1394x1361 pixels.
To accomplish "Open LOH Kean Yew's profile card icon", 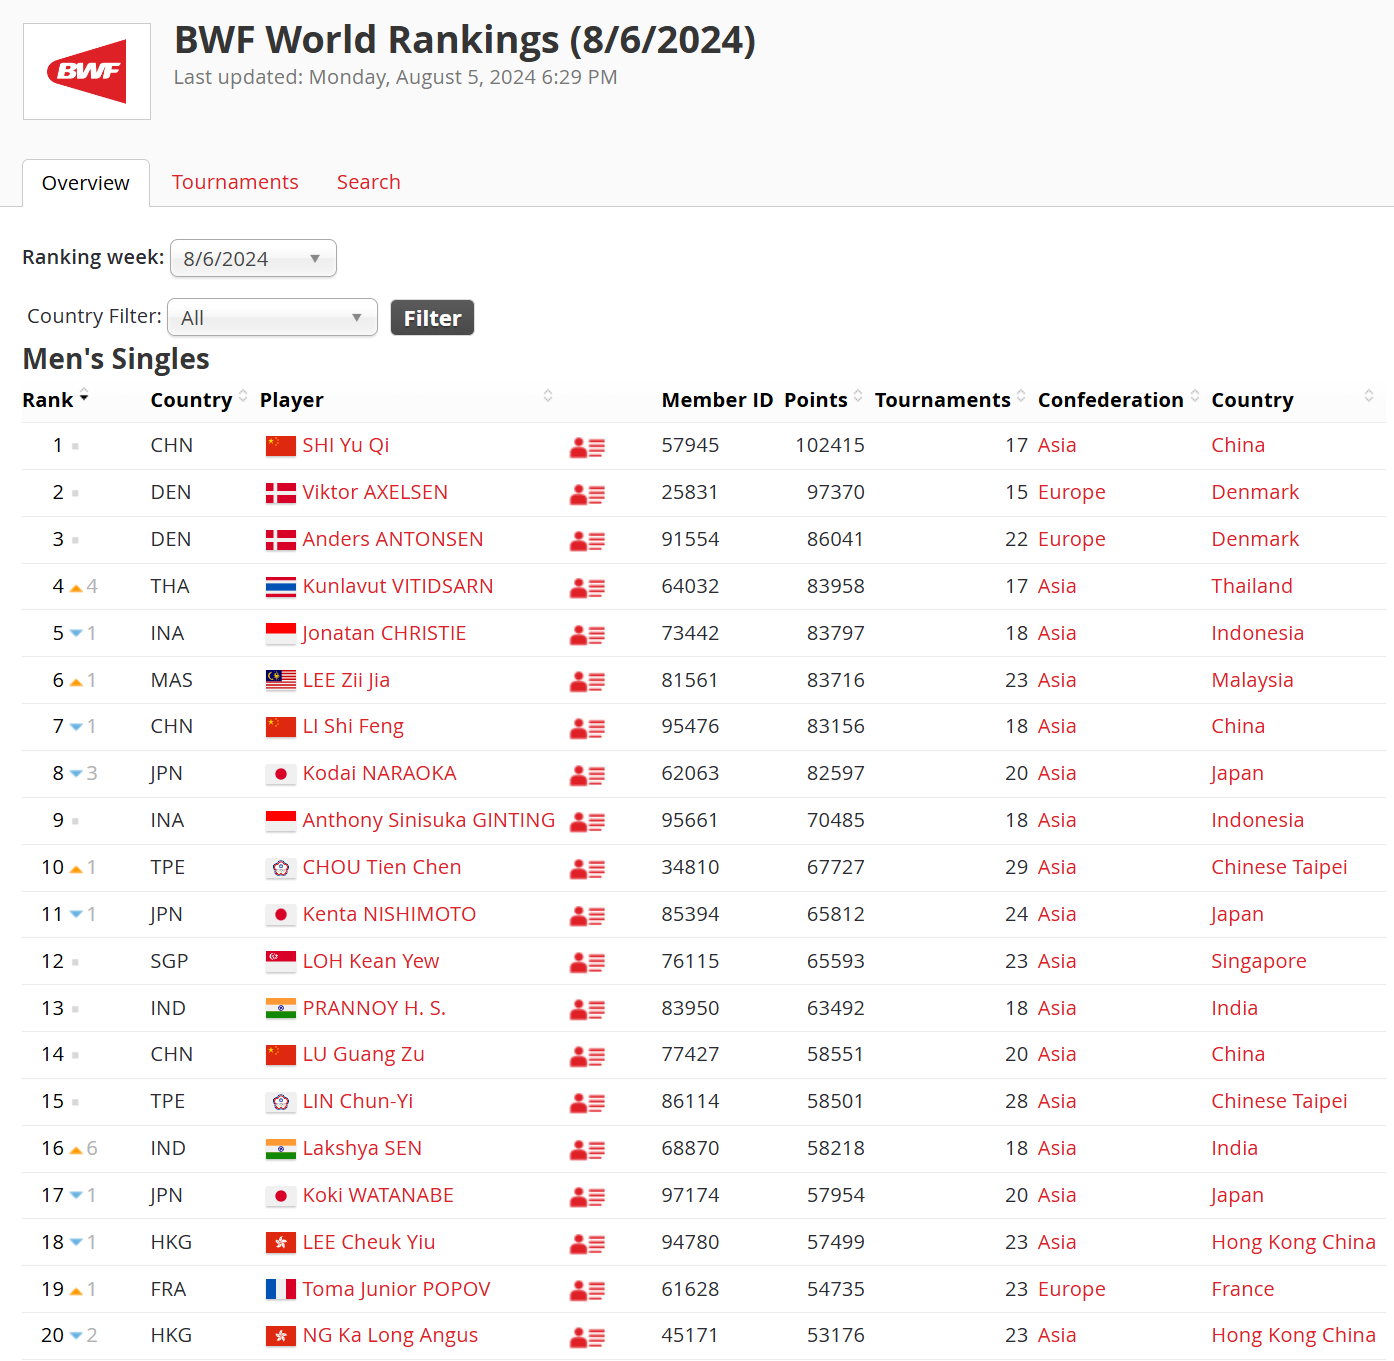I will [x=587, y=963].
